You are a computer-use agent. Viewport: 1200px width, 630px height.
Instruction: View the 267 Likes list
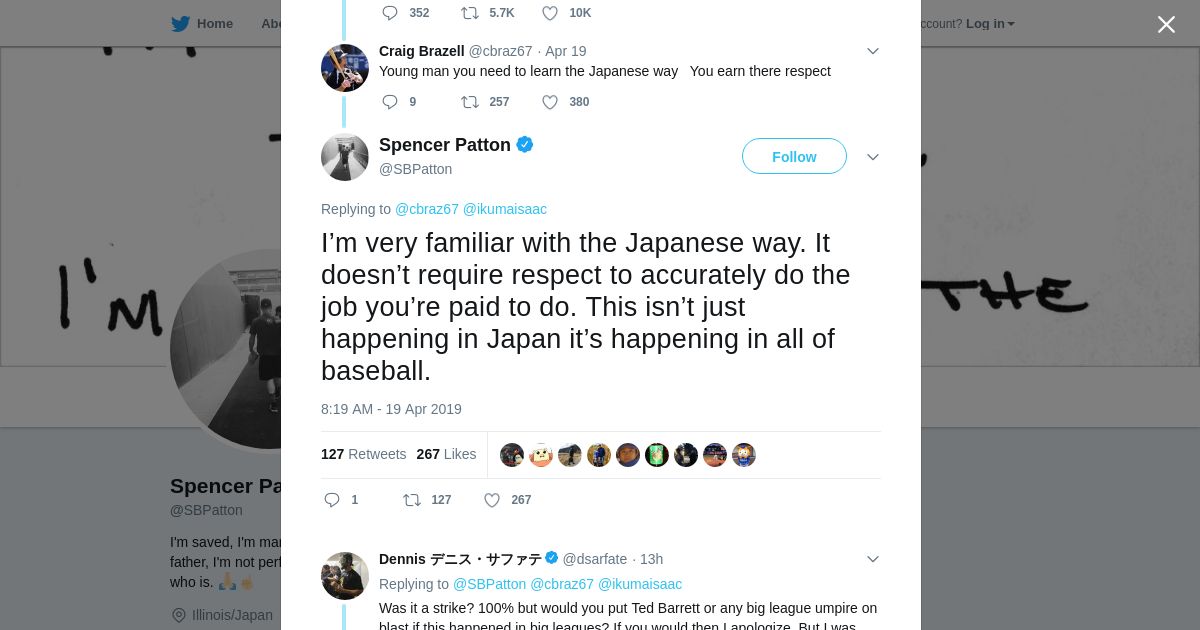pos(446,454)
